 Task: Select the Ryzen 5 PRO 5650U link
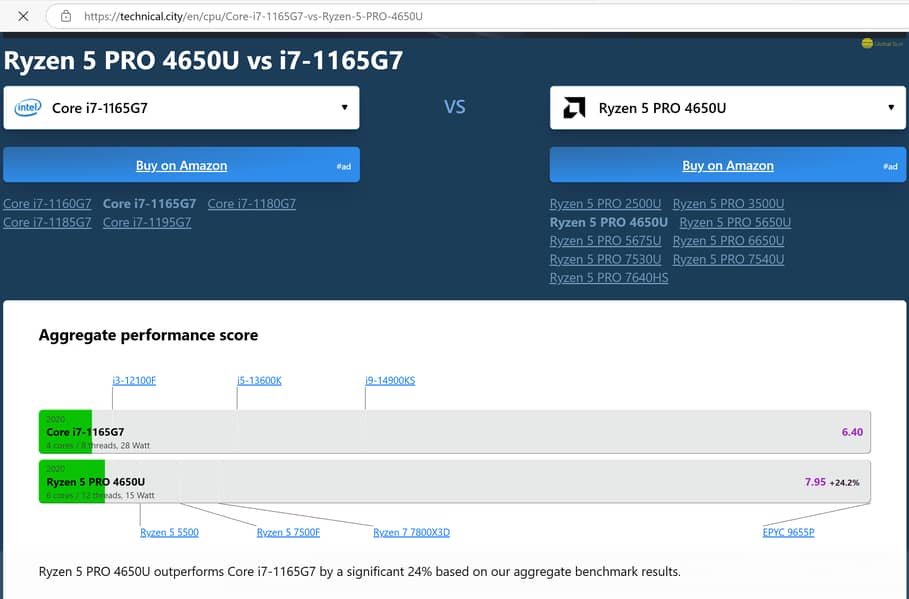(735, 223)
